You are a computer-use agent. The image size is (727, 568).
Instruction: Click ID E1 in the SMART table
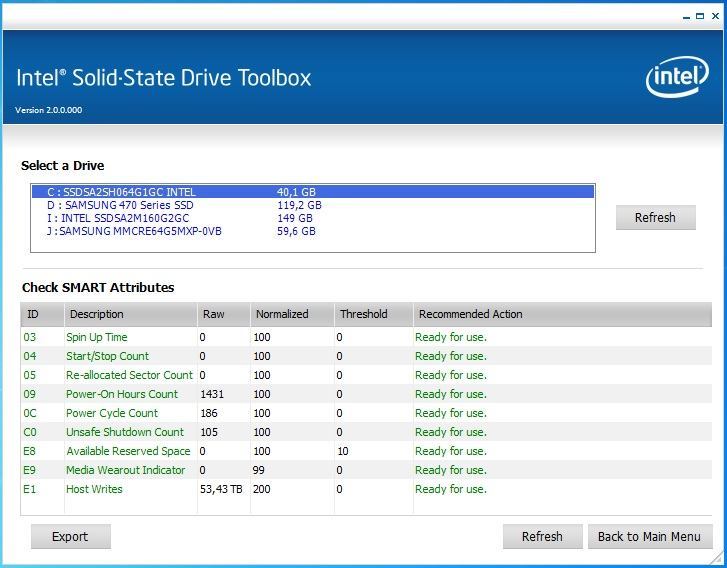(x=29, y=489)
